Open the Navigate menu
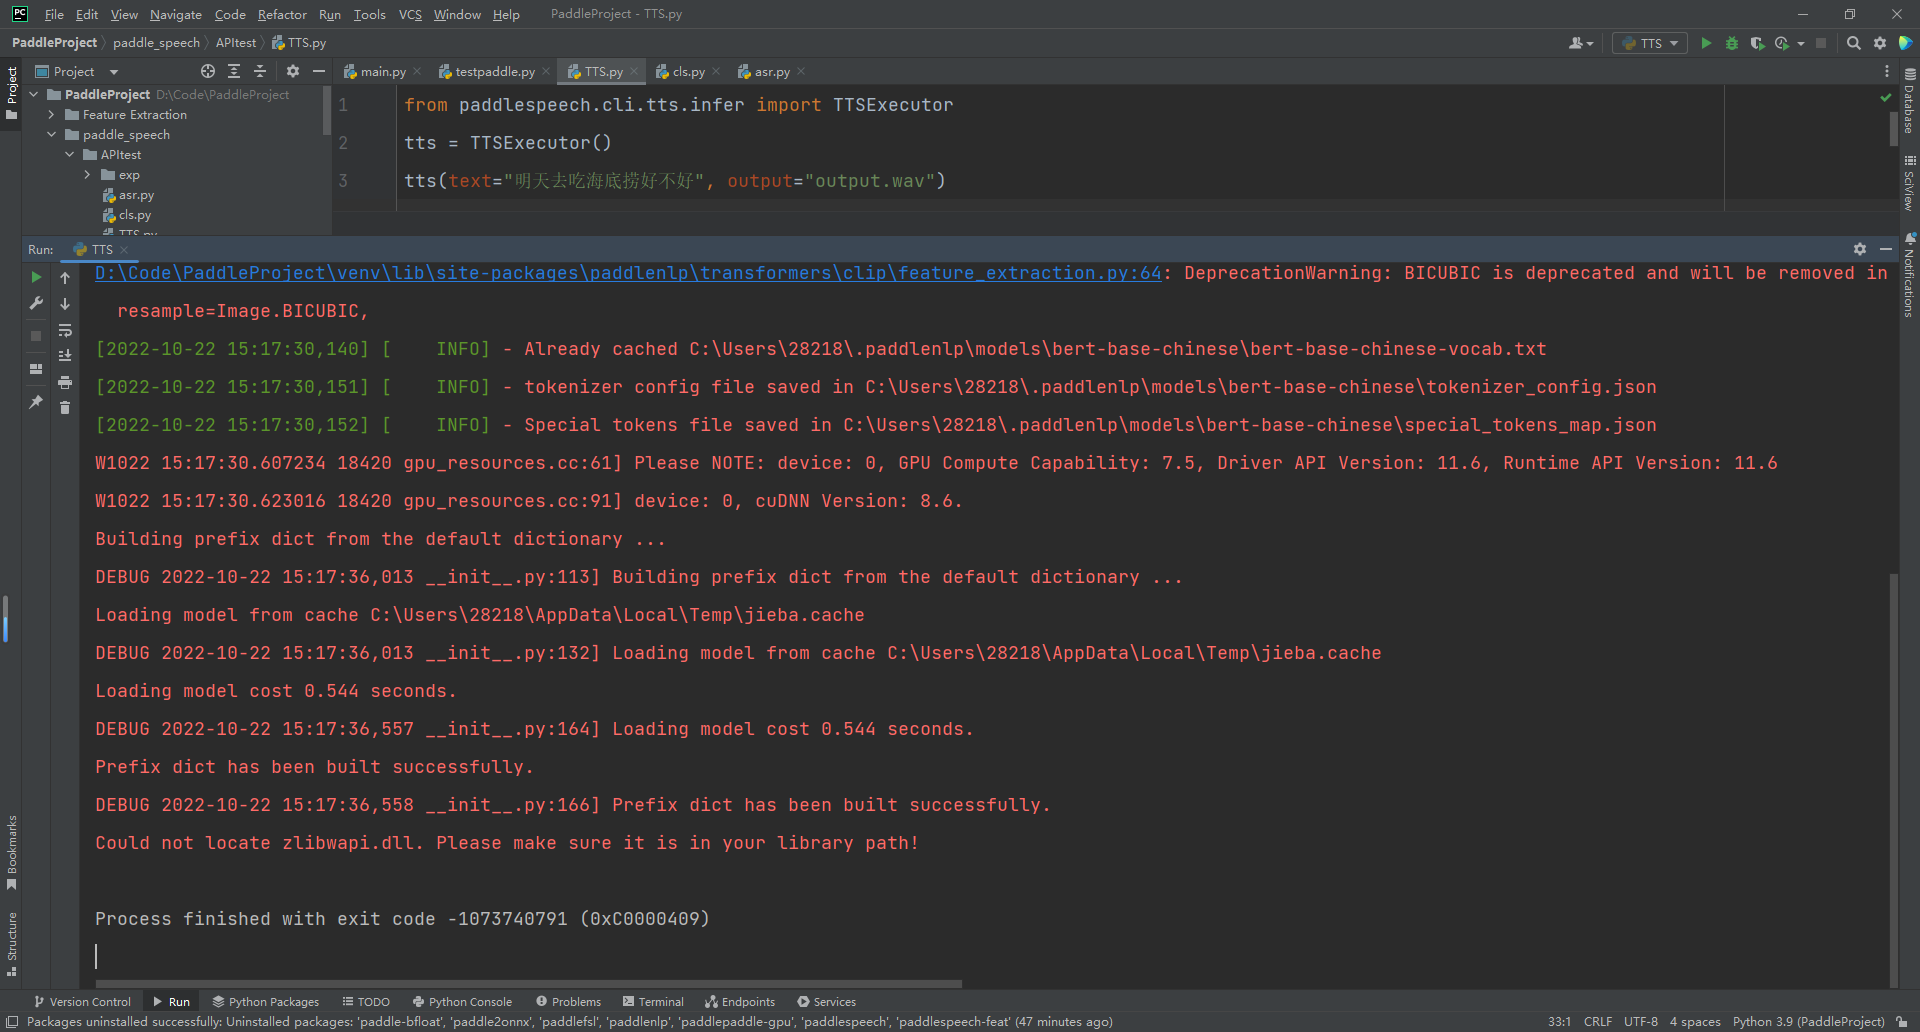The height and width of the screenshot is (1032, 1920). point(176,14)
